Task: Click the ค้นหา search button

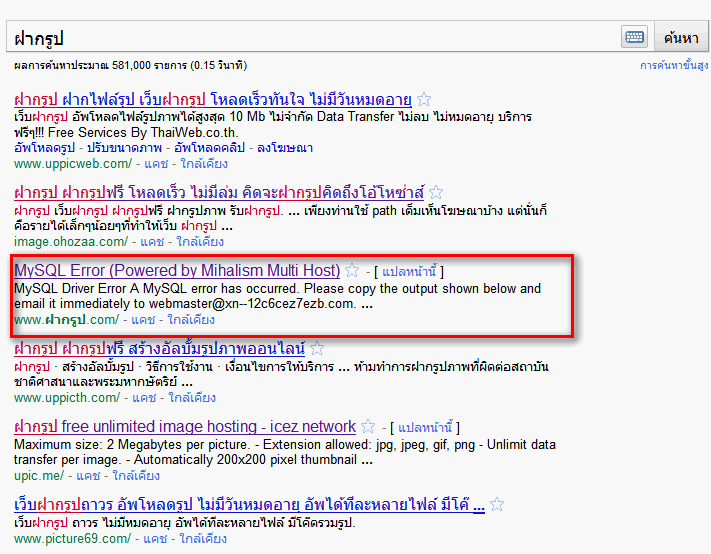Action: [681, 38]
